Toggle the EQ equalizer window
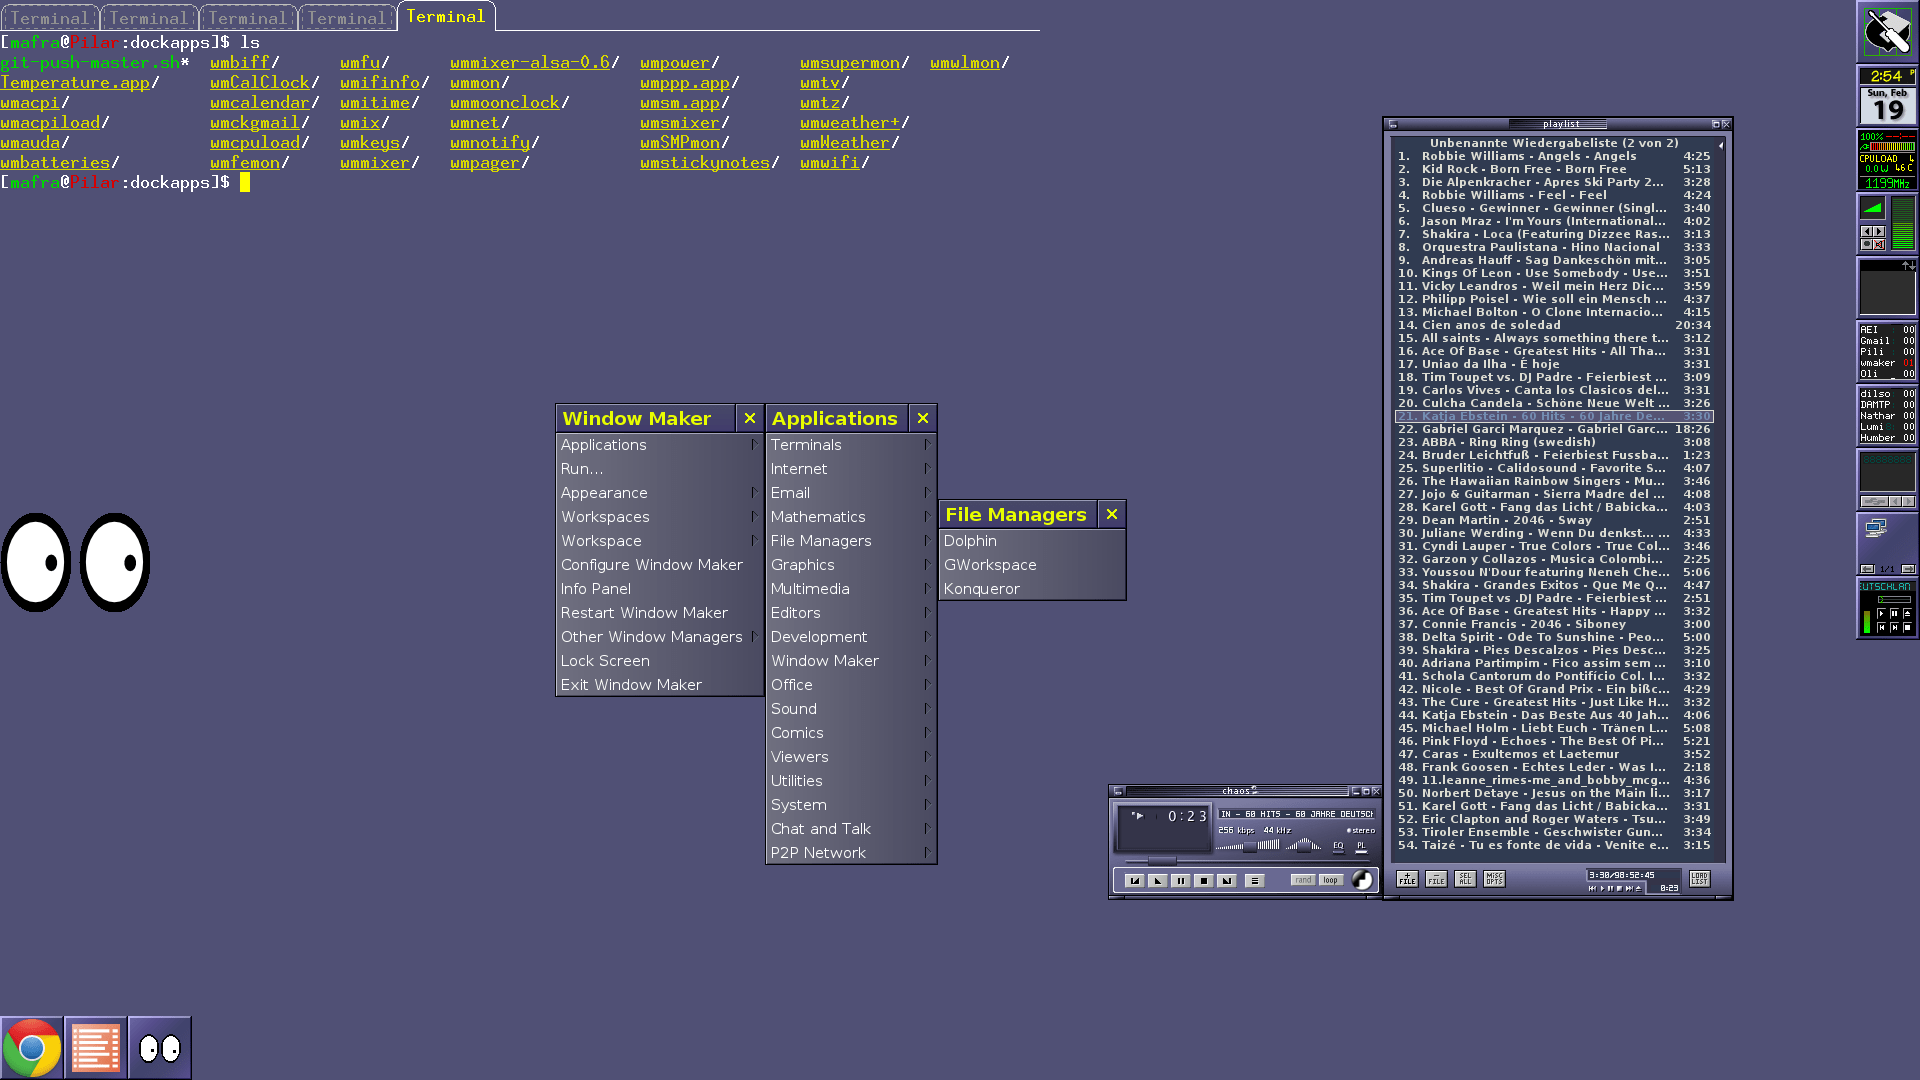The height and width of the screenshot is (1080, 1920). click(1338, 846)
